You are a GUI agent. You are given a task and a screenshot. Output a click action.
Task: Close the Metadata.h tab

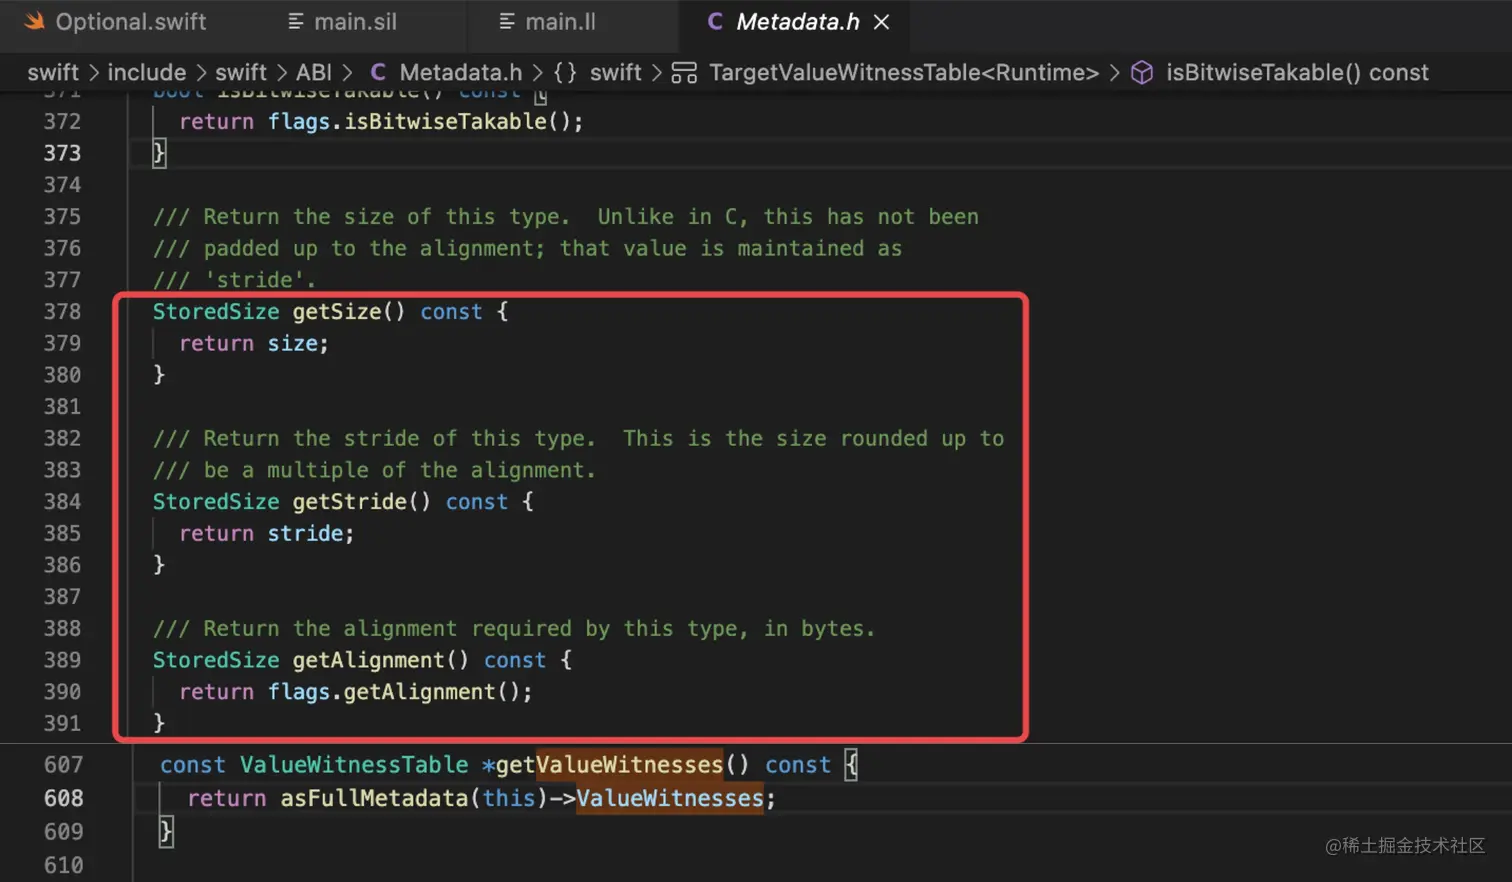point(881,22)
